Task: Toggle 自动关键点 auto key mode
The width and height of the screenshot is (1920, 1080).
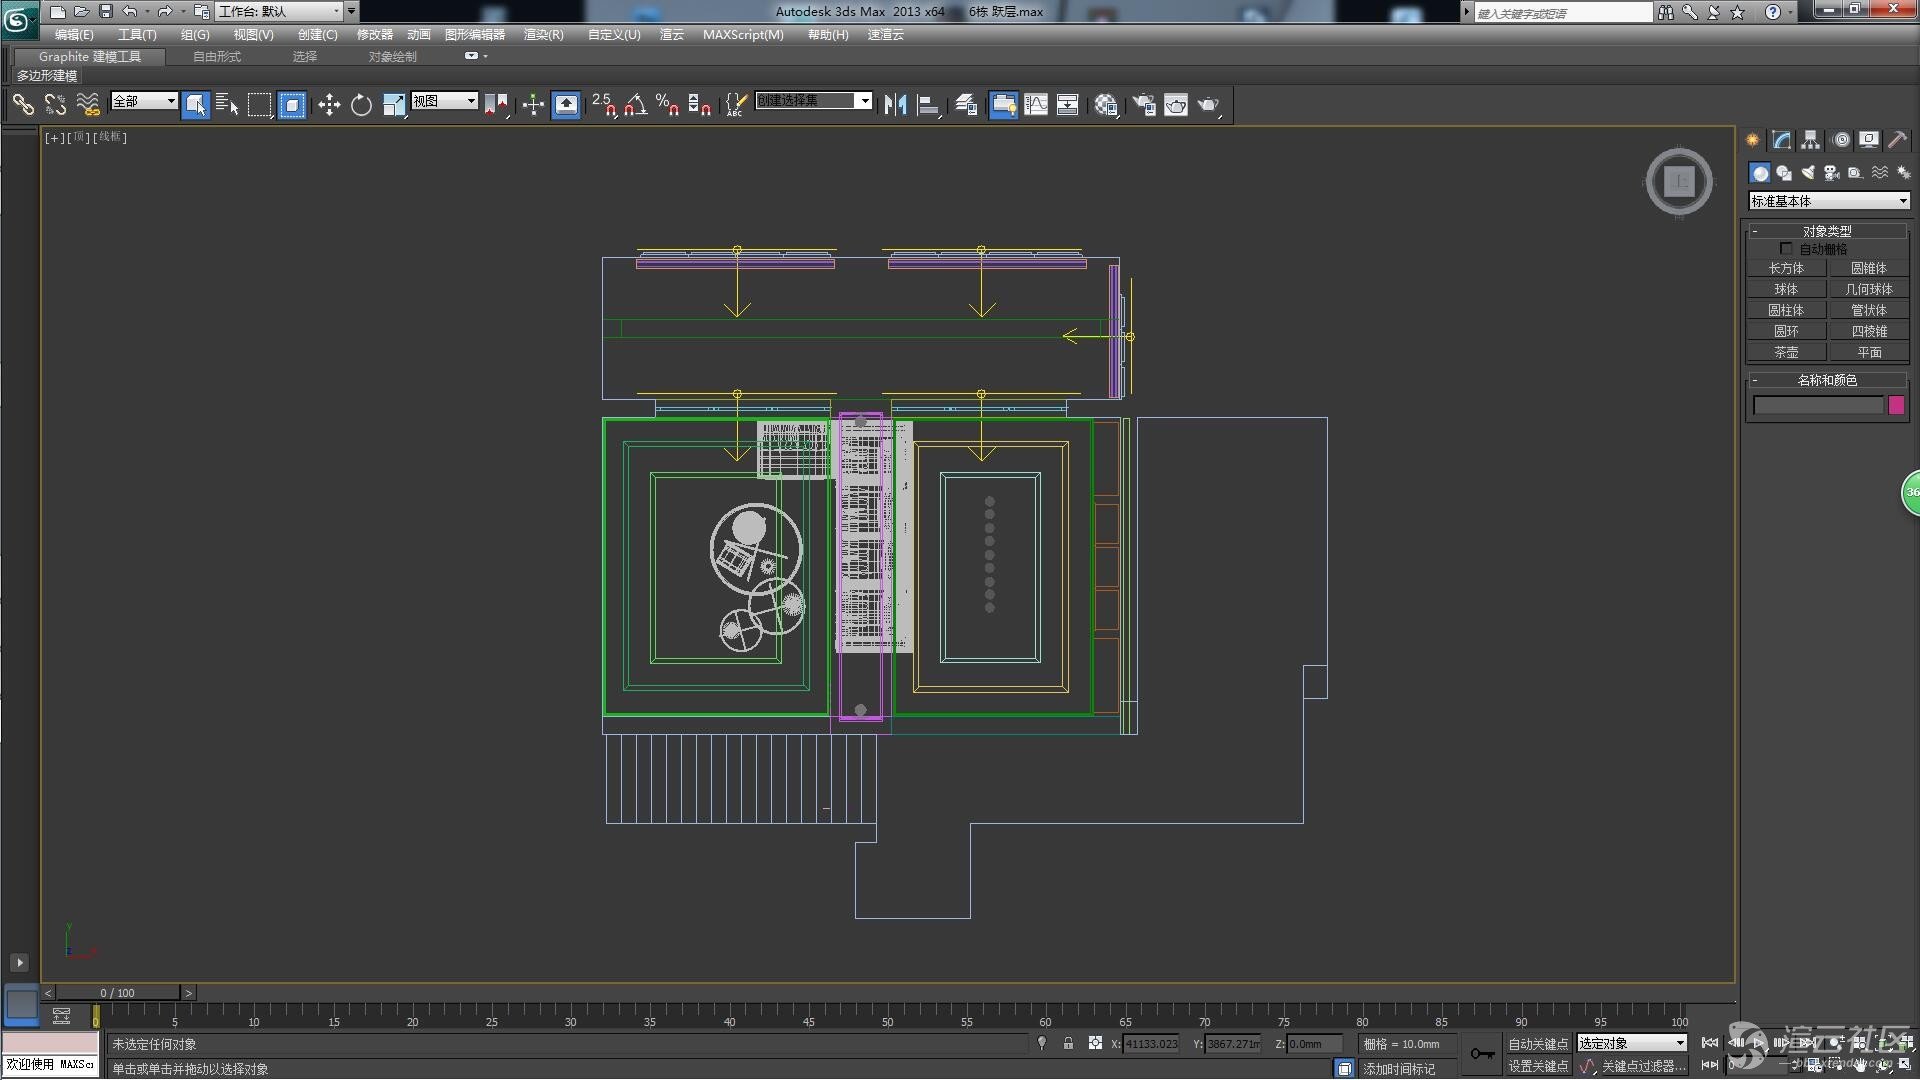Action: (1538, 1043)
